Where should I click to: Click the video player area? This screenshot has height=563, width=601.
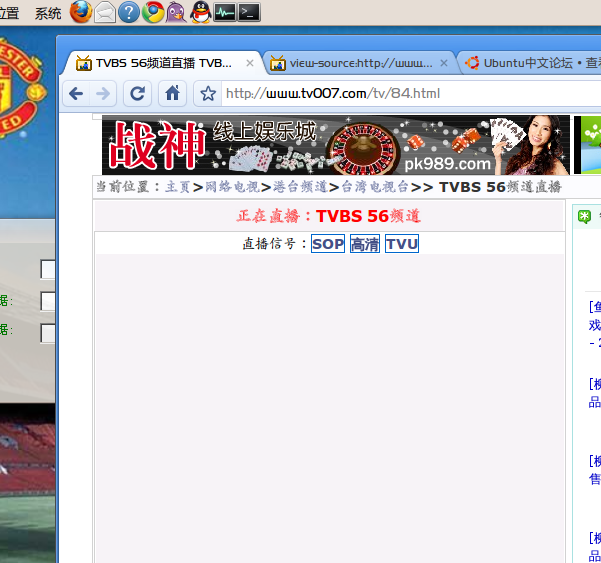330,408
